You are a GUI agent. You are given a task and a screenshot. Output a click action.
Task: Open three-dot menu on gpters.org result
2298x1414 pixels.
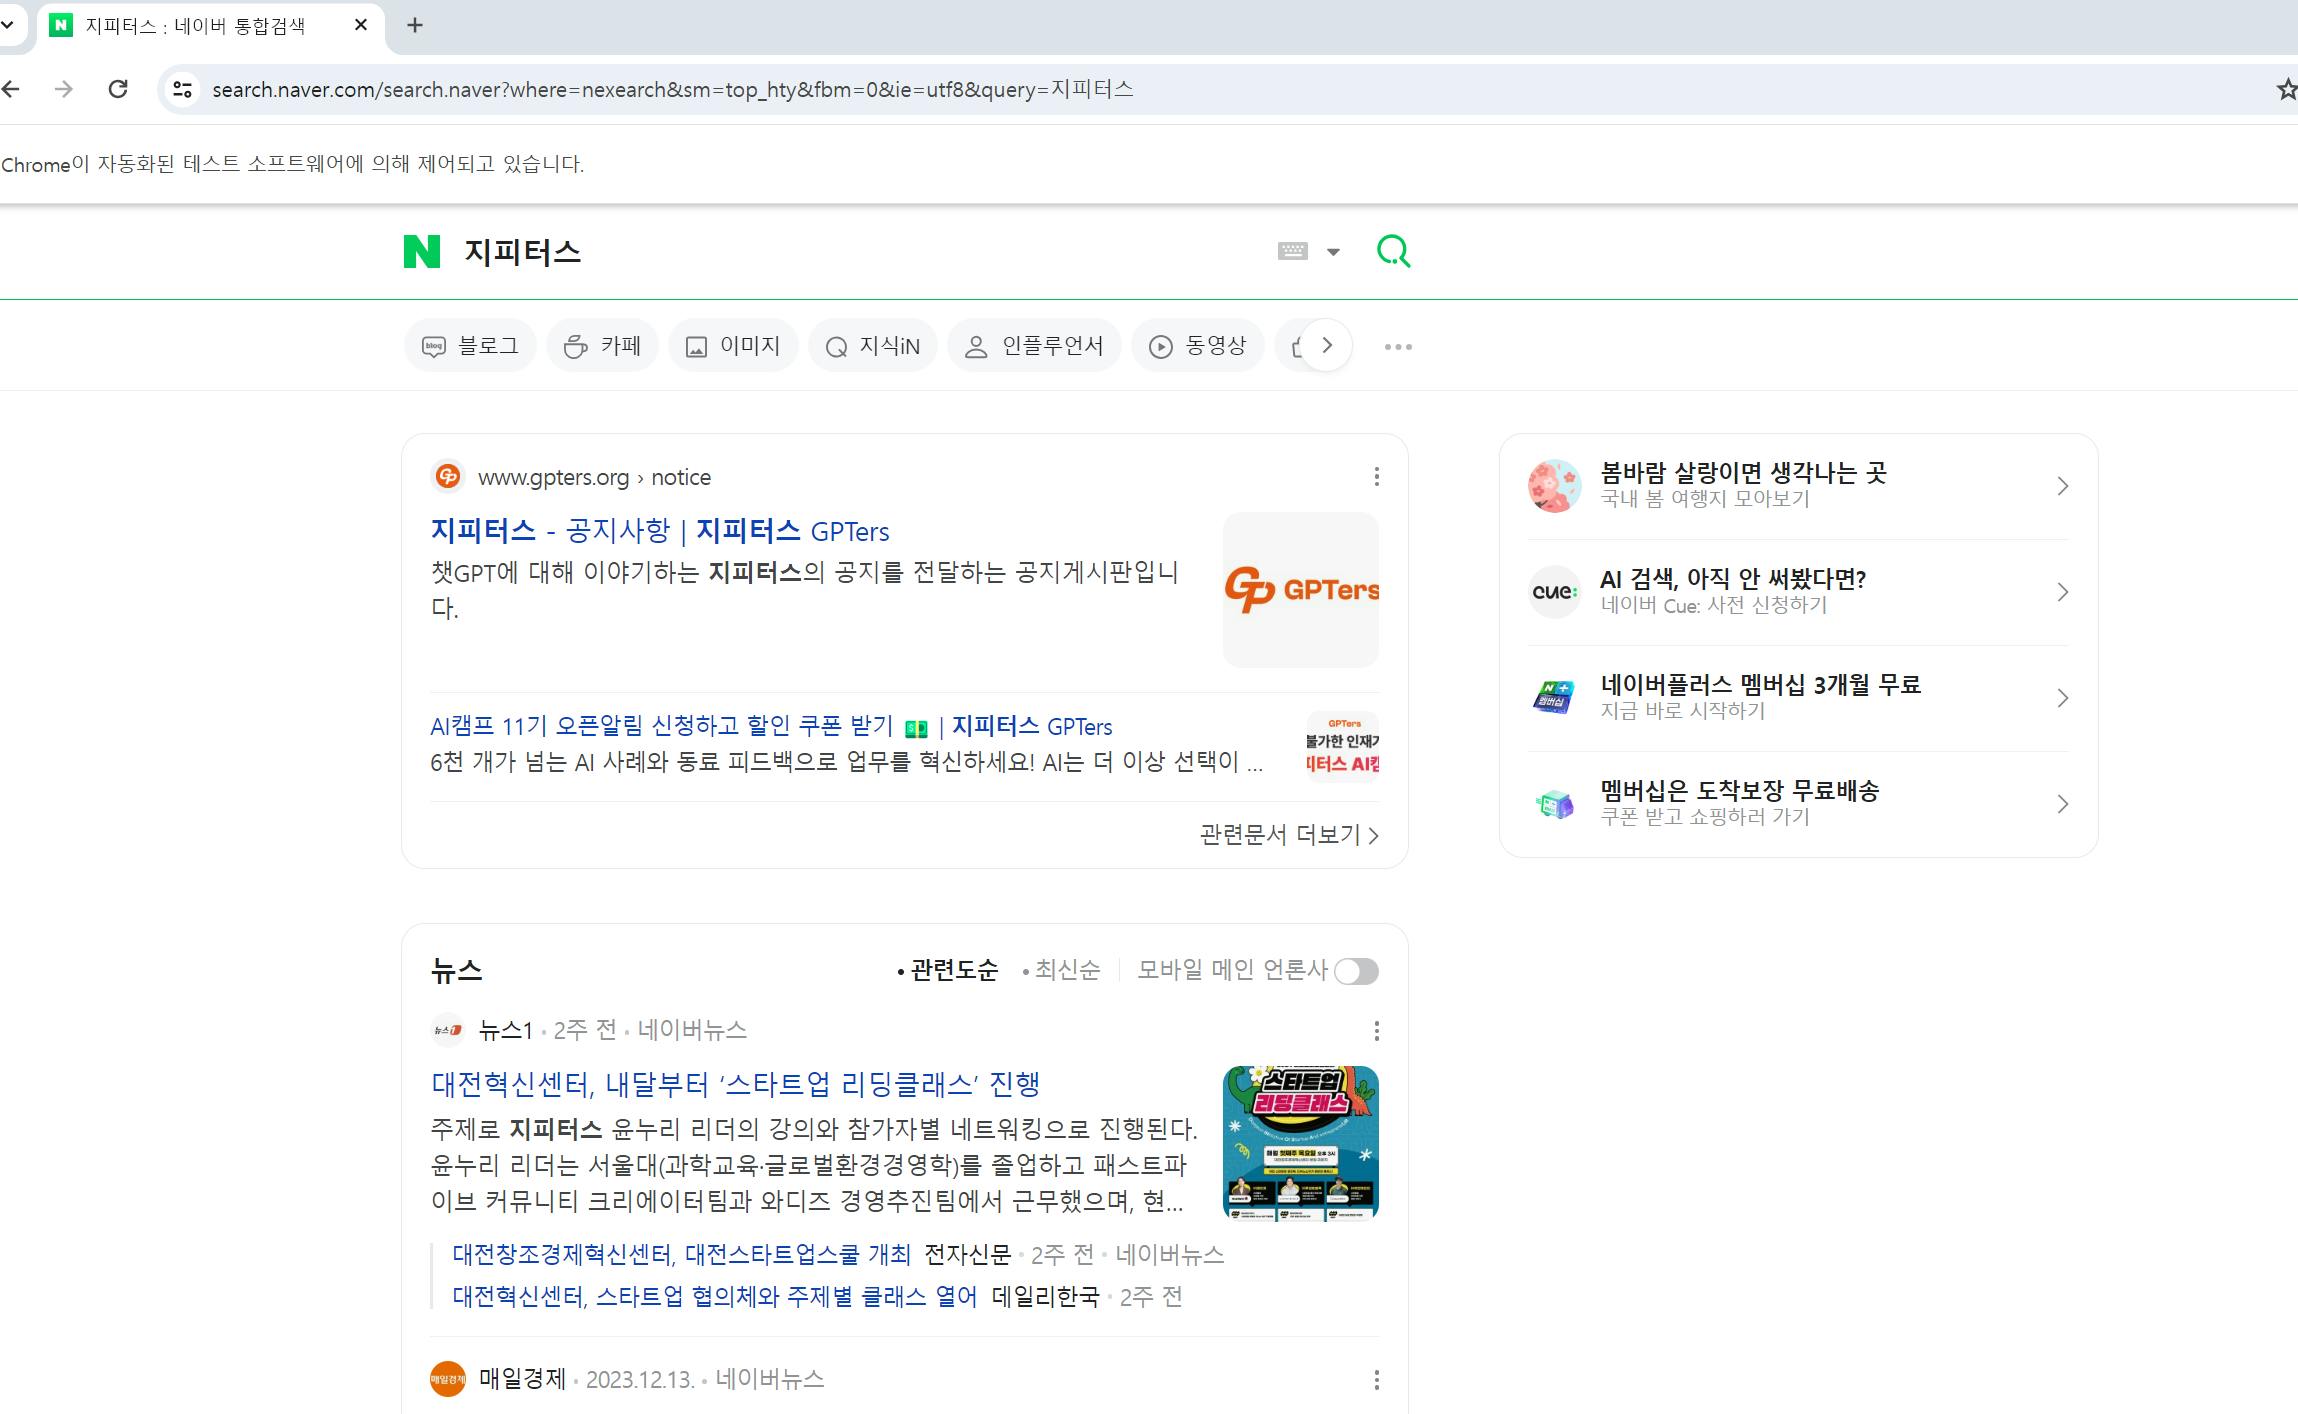point(1376,477)
